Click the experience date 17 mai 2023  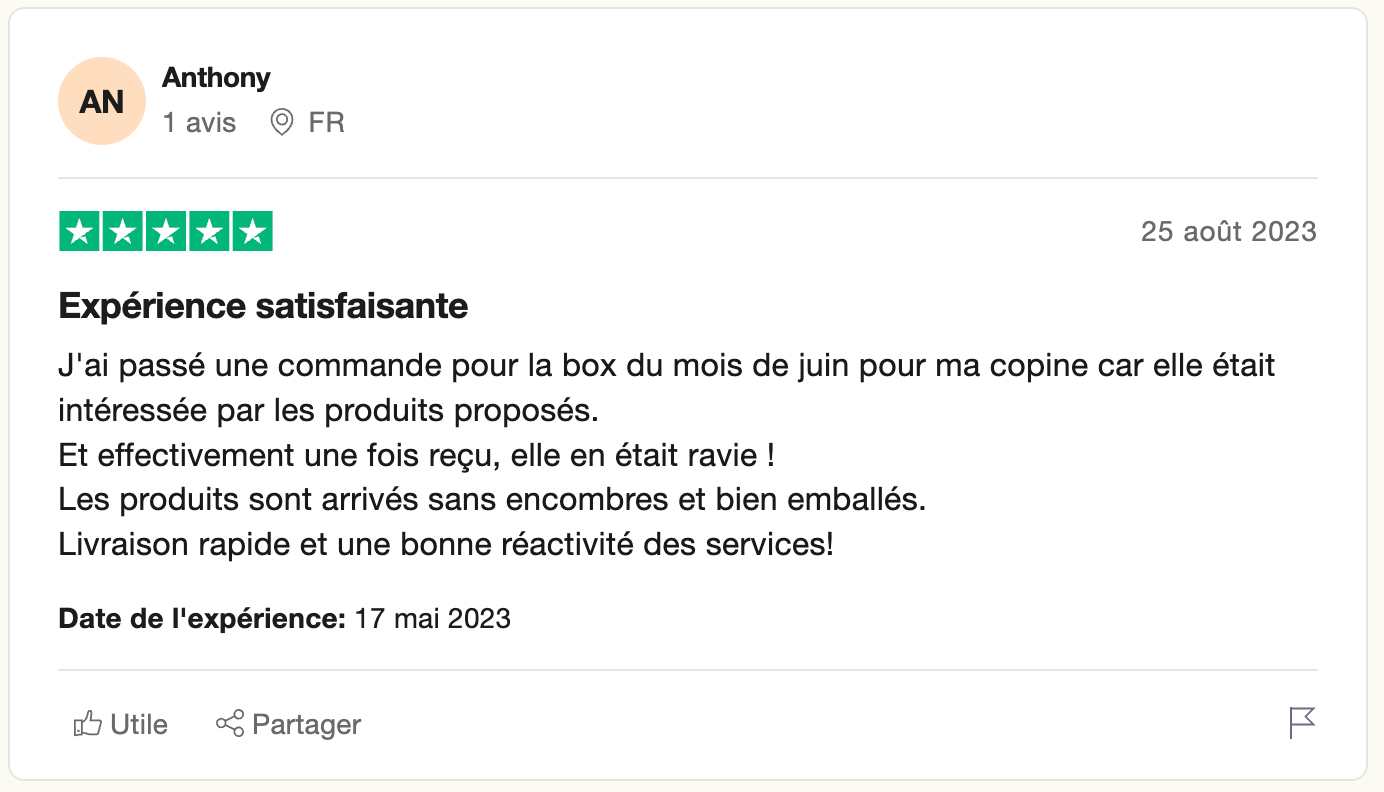click(433, 619)
